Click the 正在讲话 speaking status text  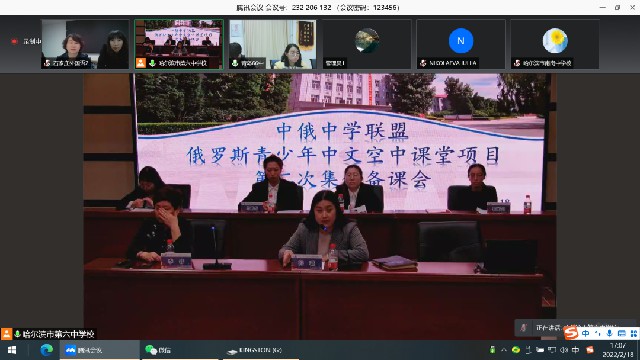[x=548, y=328]
